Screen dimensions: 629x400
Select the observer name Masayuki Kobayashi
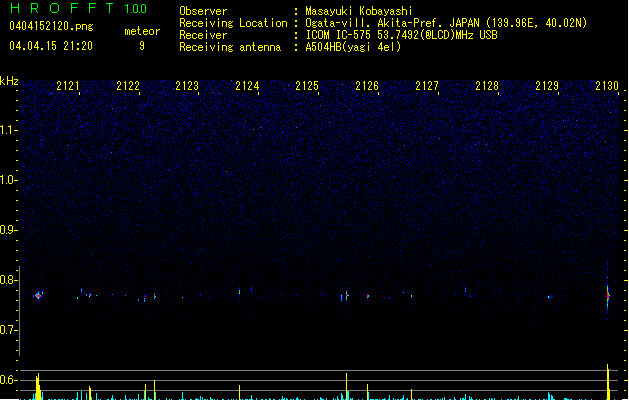click(x=359, y=11)
